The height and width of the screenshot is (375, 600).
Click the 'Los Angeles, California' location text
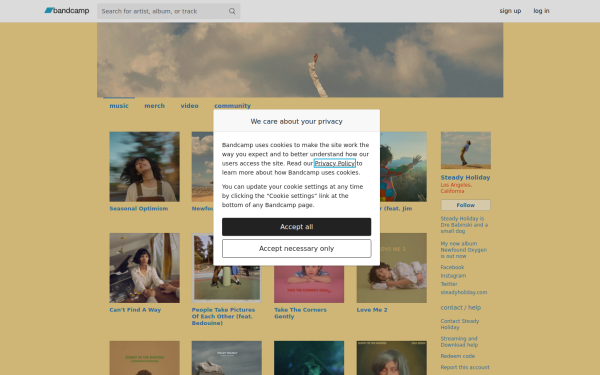[456, 188]
